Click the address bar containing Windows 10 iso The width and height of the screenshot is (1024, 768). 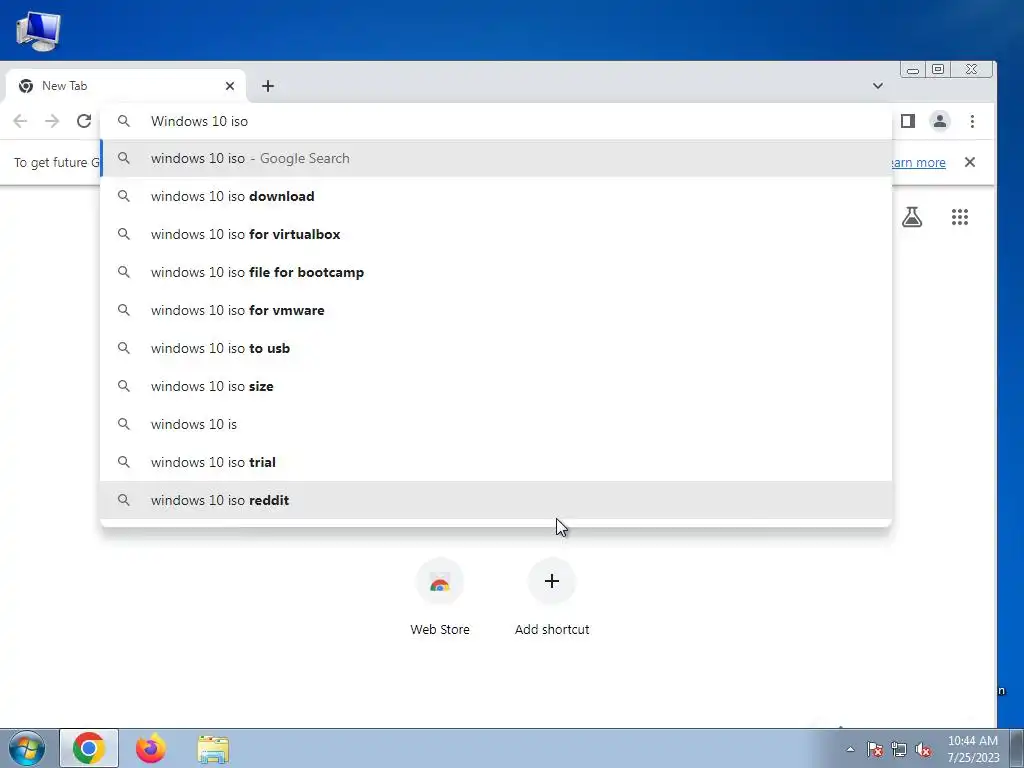(x=496, y=121)
